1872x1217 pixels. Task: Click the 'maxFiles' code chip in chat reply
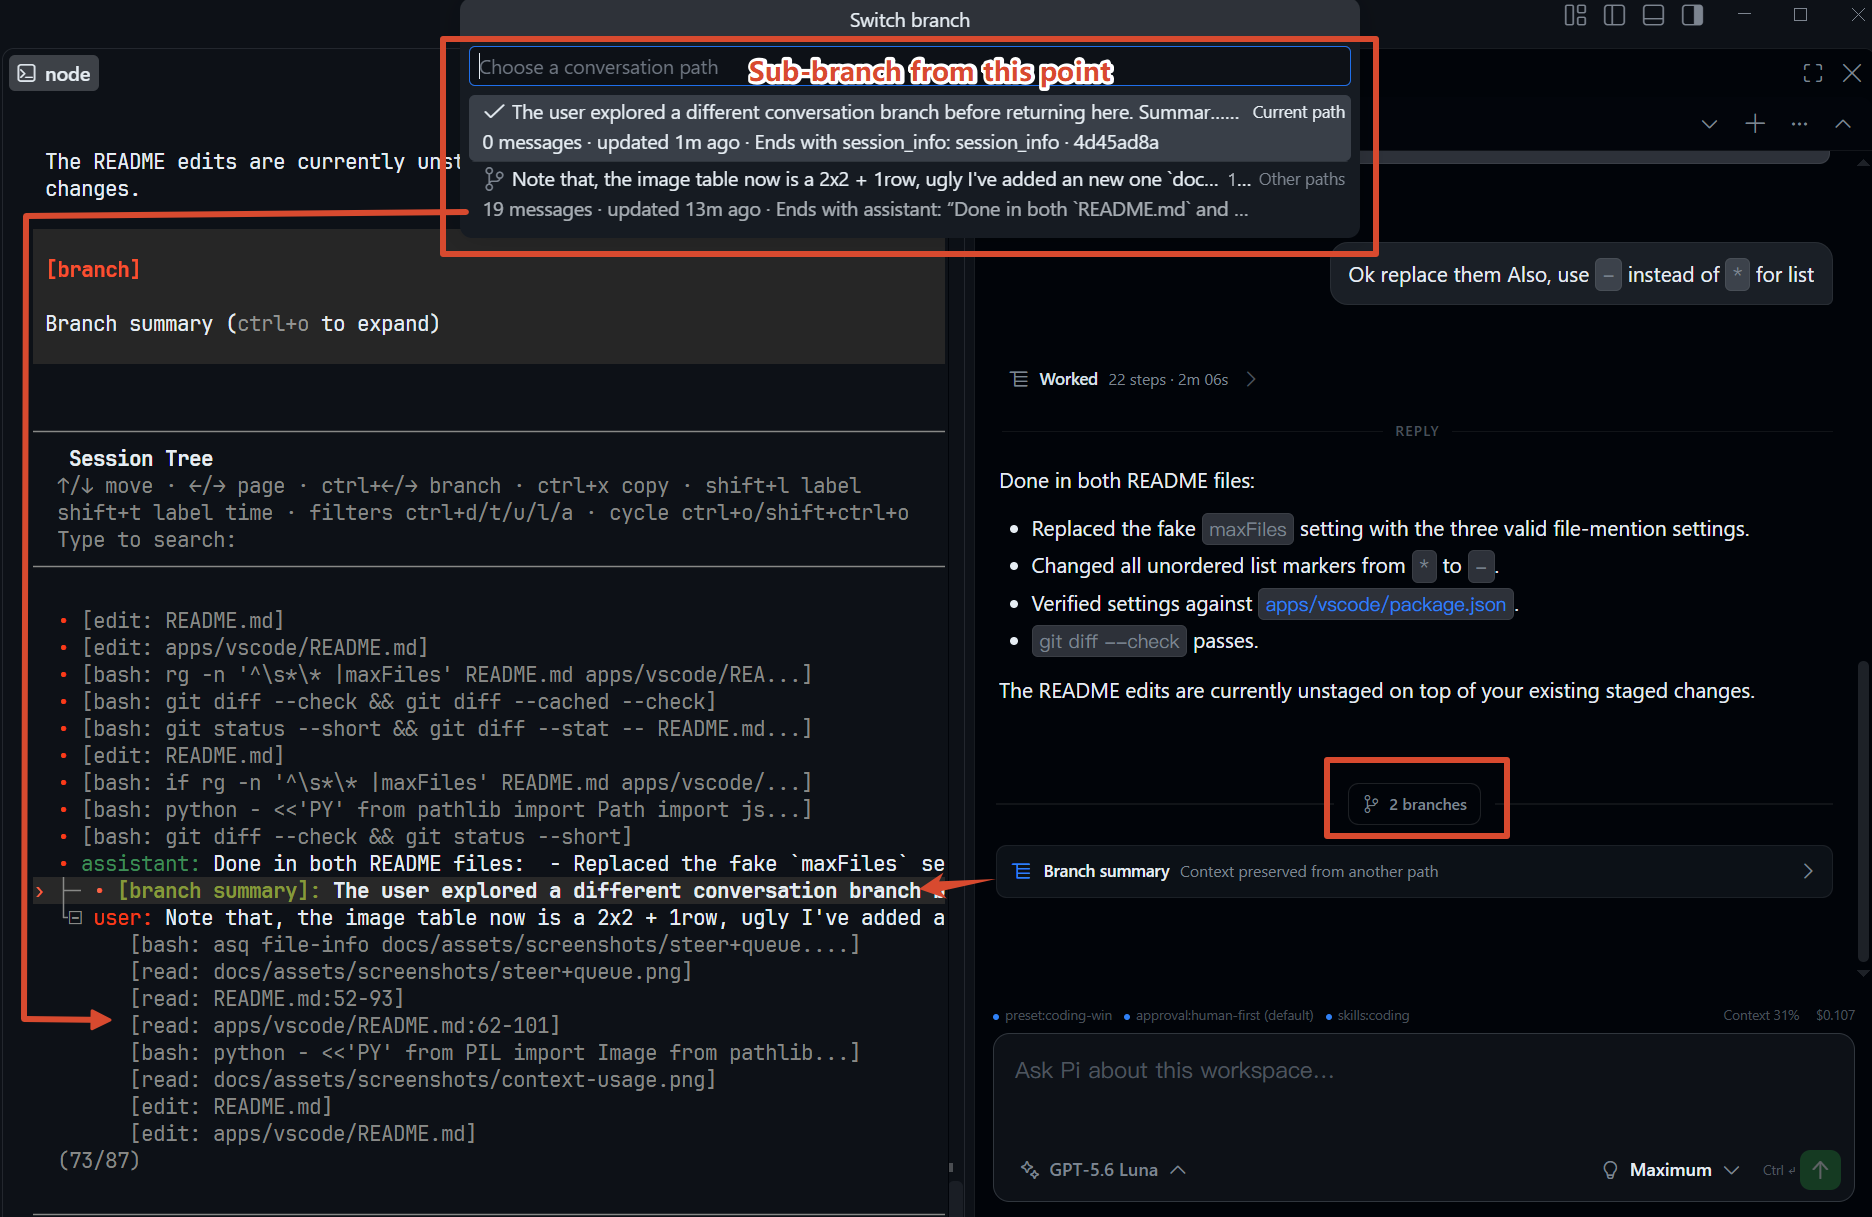point(1247,529)
